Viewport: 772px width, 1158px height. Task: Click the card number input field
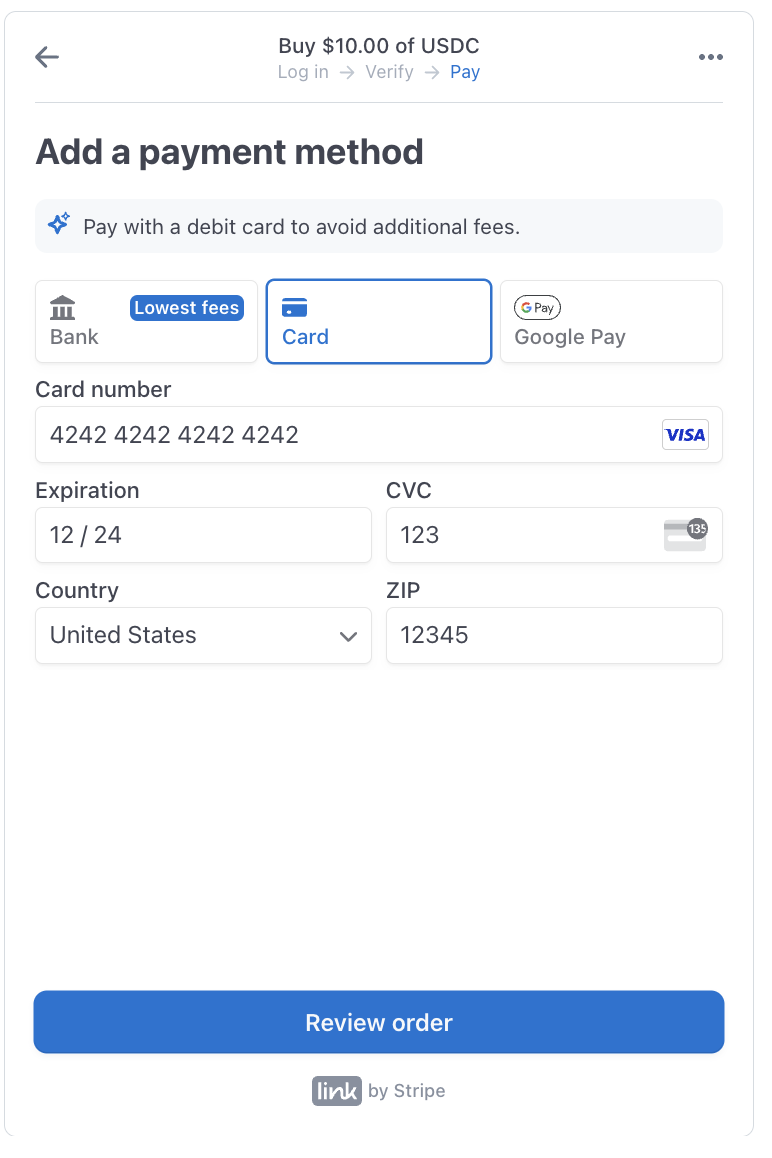(x=300, y=434)
